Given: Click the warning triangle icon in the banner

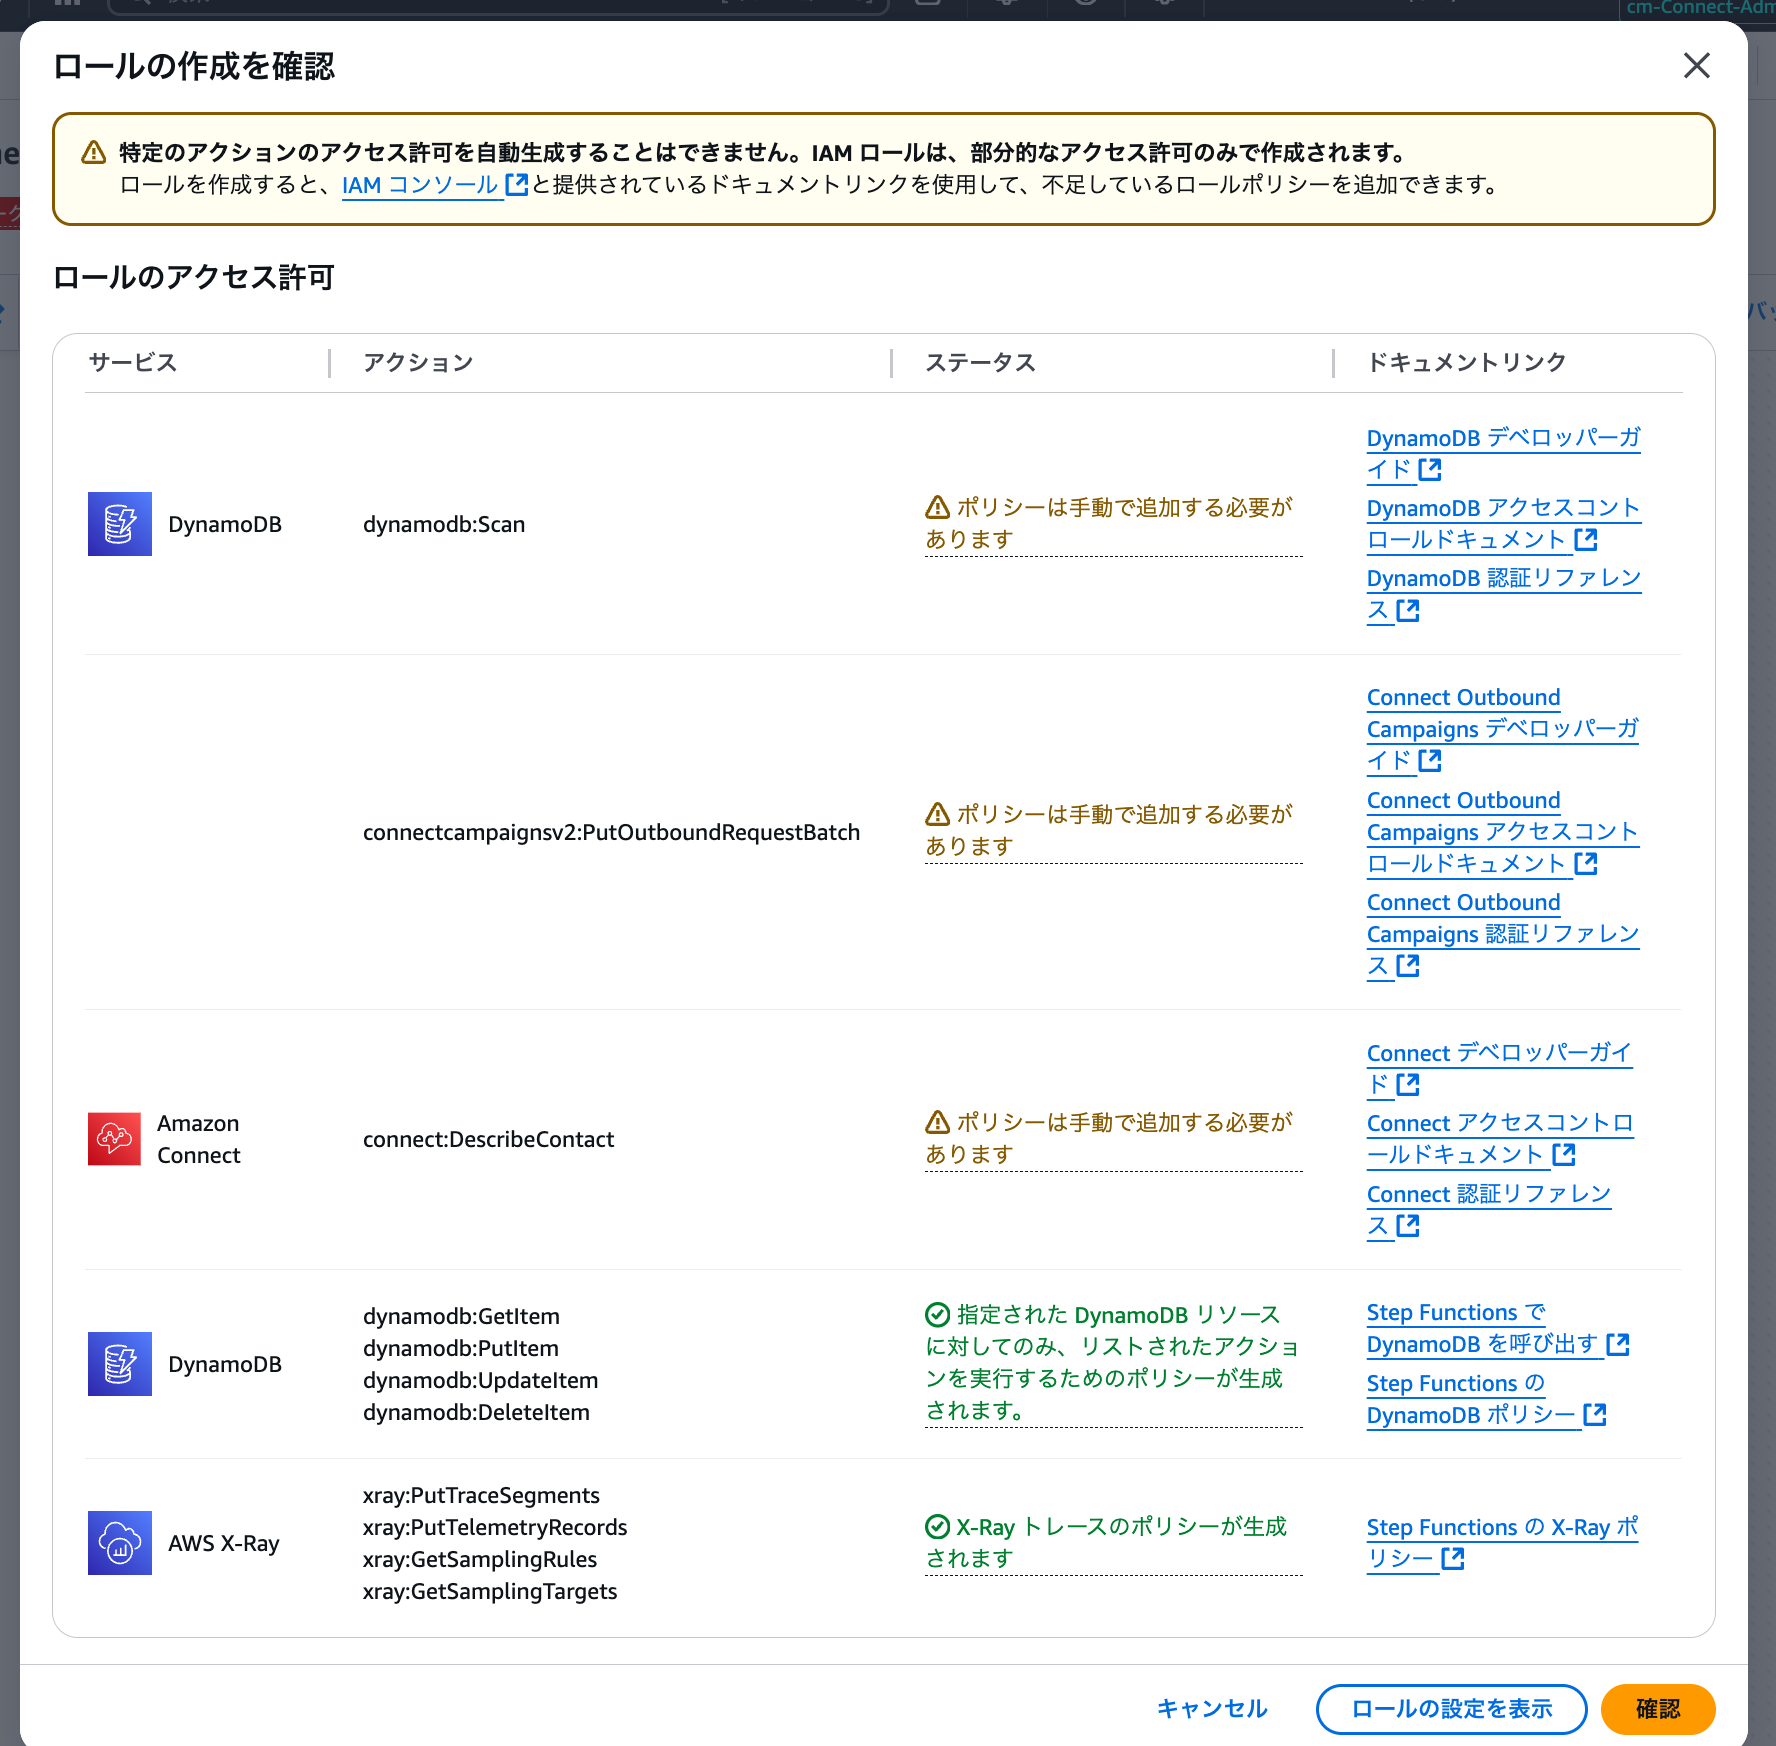Looking at the screenshot, I should 93,152.
